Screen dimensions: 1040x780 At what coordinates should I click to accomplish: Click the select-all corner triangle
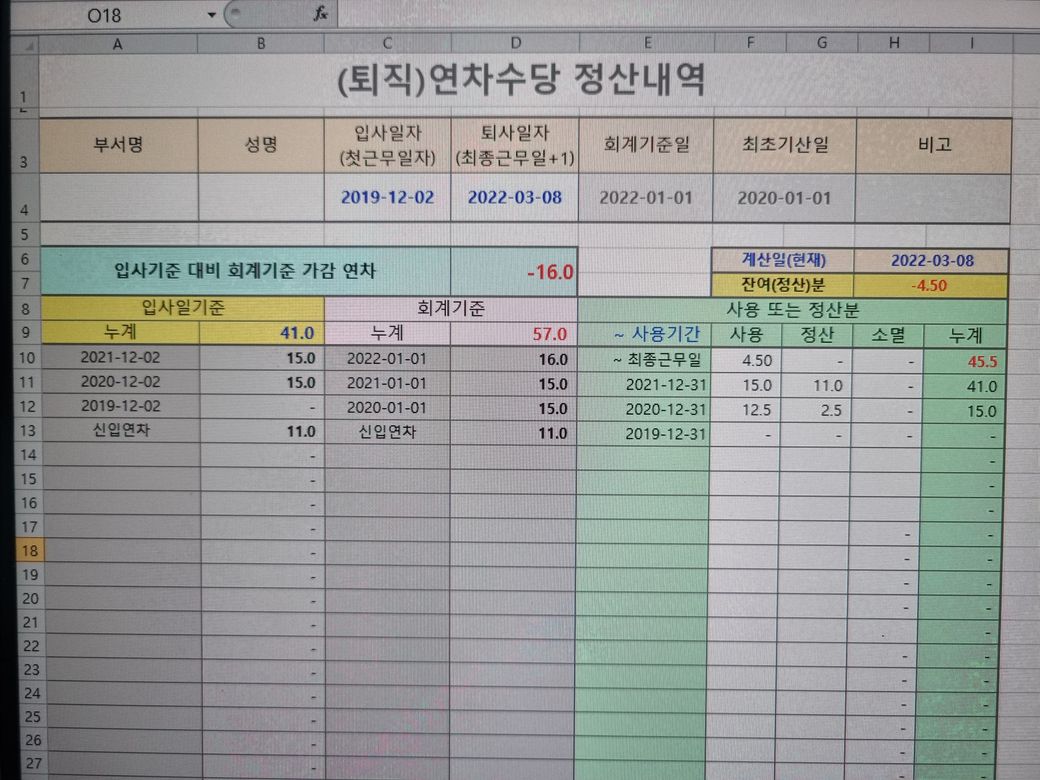click(26, 44)
